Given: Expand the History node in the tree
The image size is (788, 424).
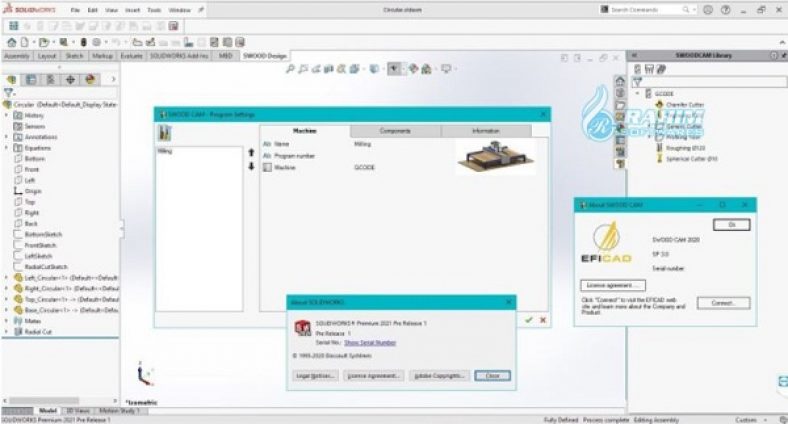Looking at the screenshot, I should pos(7,116).
